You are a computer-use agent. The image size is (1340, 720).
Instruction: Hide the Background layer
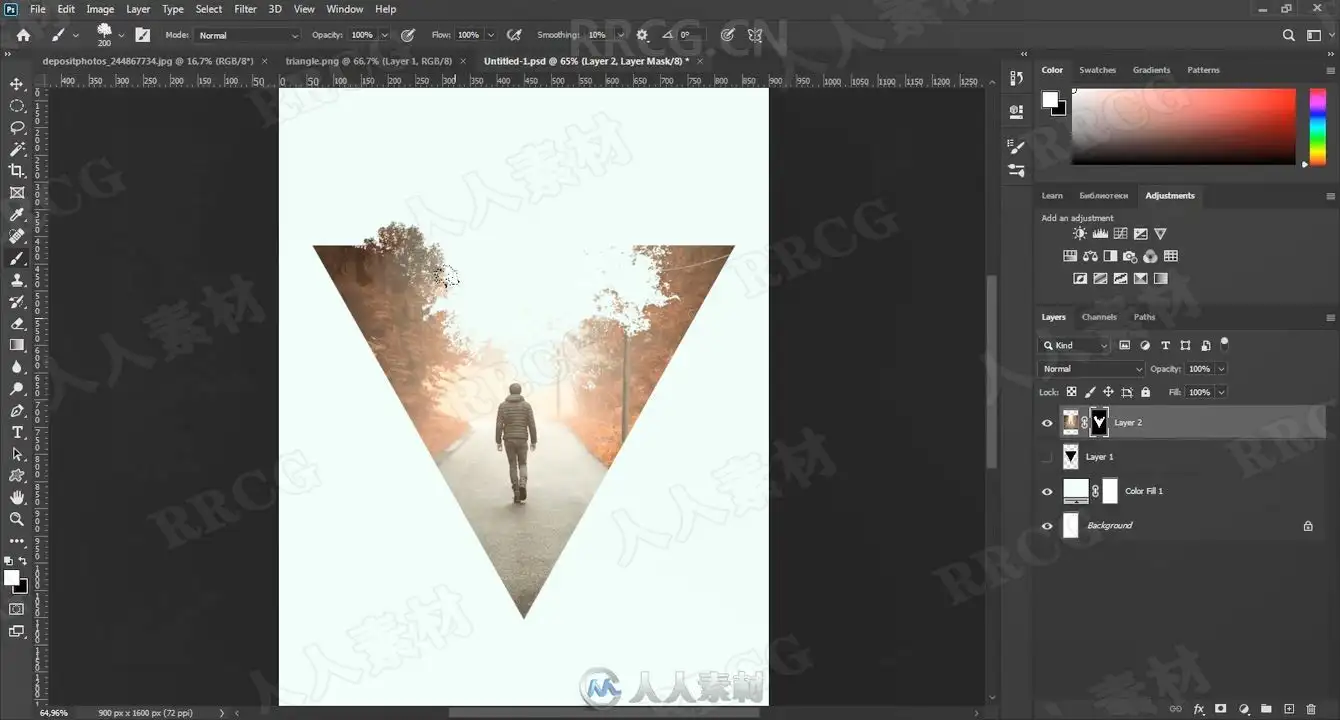pyautogui.click(x=1047, y=526)
